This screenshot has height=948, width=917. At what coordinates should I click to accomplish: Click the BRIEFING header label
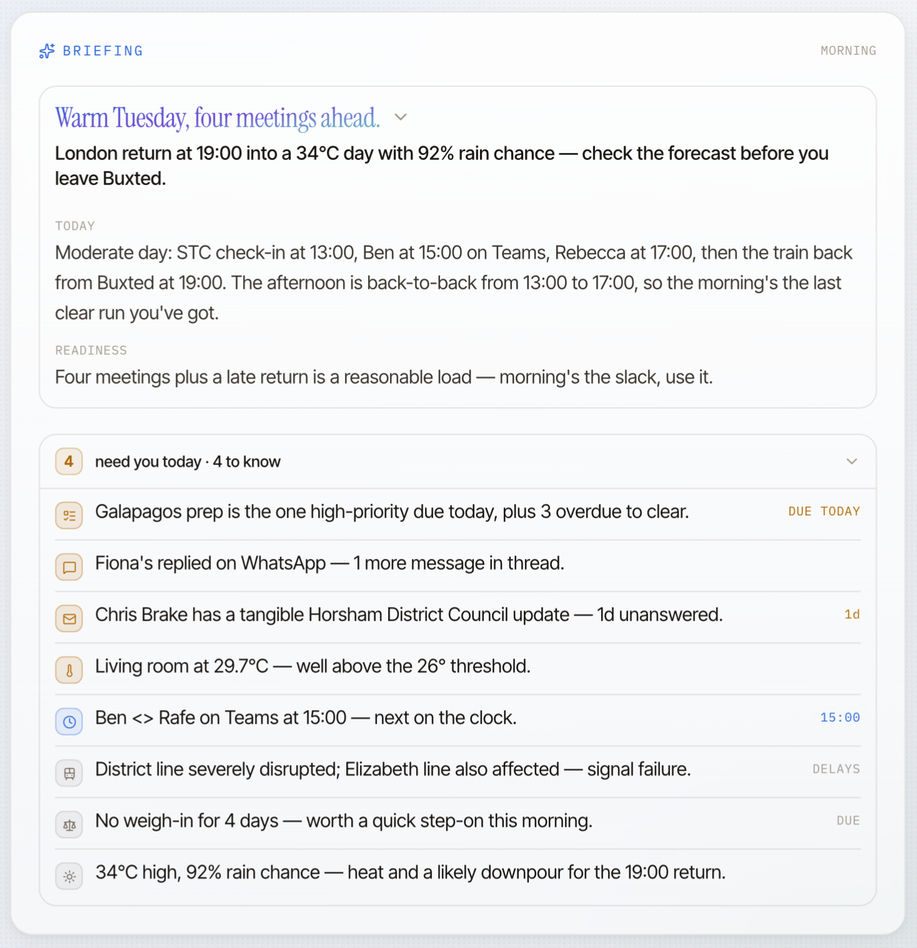tap(103, 51)
